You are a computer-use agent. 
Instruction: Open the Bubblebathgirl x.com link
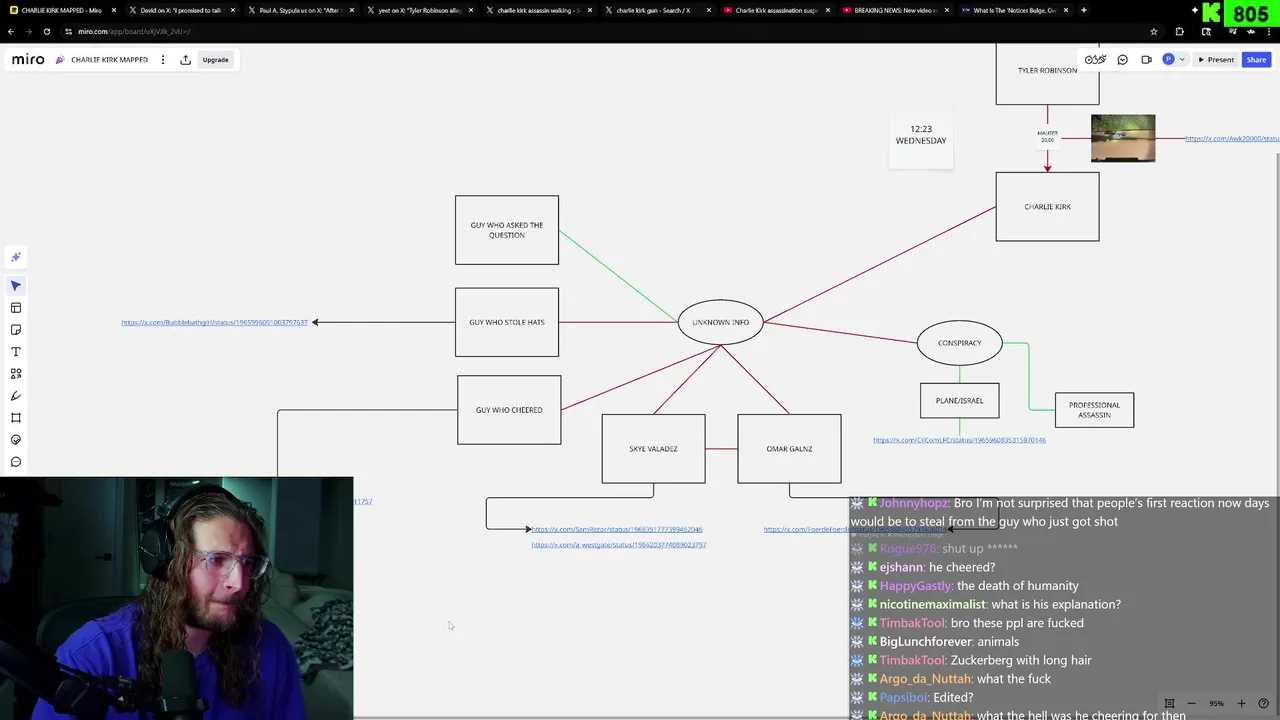pos(214,323)
